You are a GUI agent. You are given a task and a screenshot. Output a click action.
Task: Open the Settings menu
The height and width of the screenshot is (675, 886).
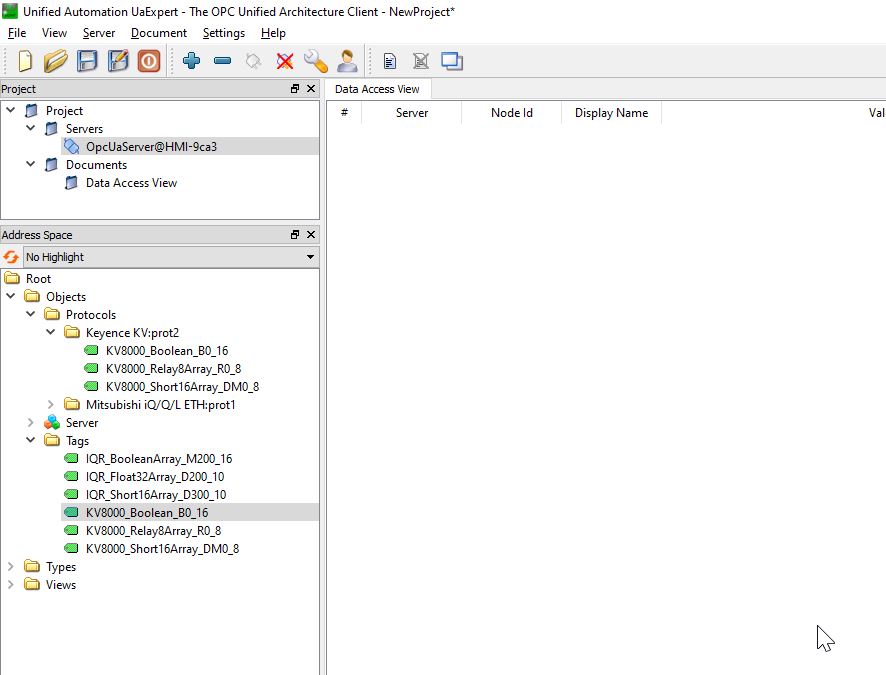pyautogui.click(x=224, y=33)
